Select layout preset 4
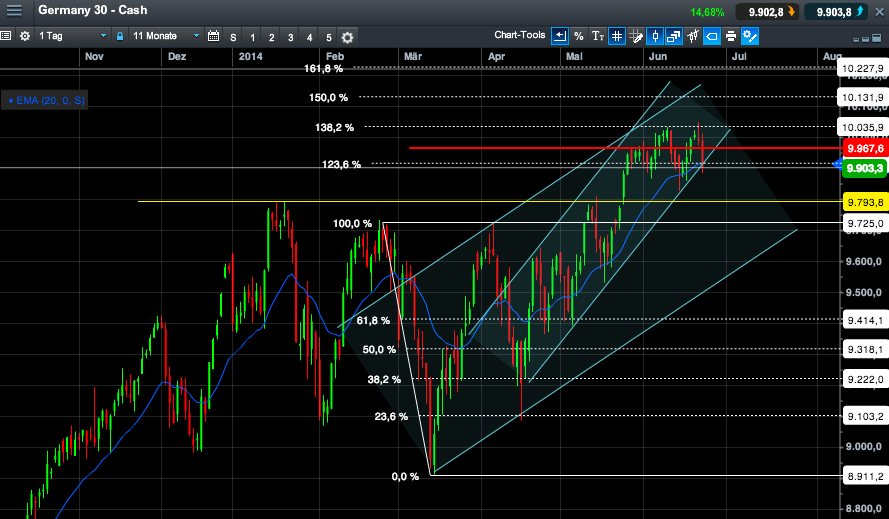This screenshot has height=519, width=889. 310,37
